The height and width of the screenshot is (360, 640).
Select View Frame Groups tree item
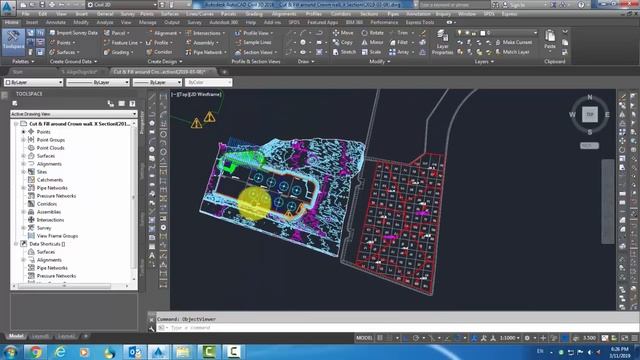(57, 236)
